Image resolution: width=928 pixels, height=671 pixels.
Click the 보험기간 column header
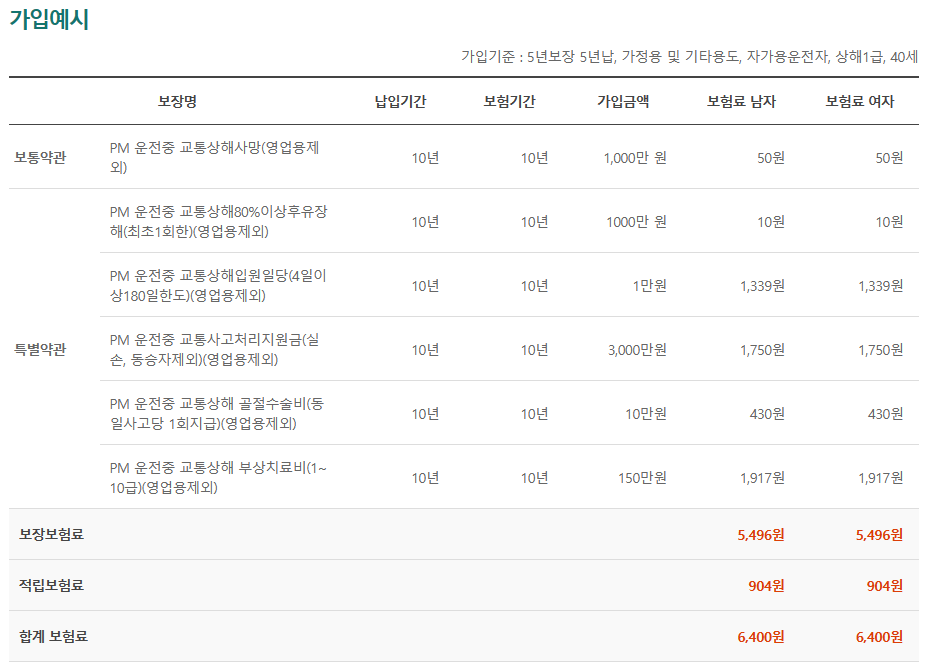click(x=509, y=101)
